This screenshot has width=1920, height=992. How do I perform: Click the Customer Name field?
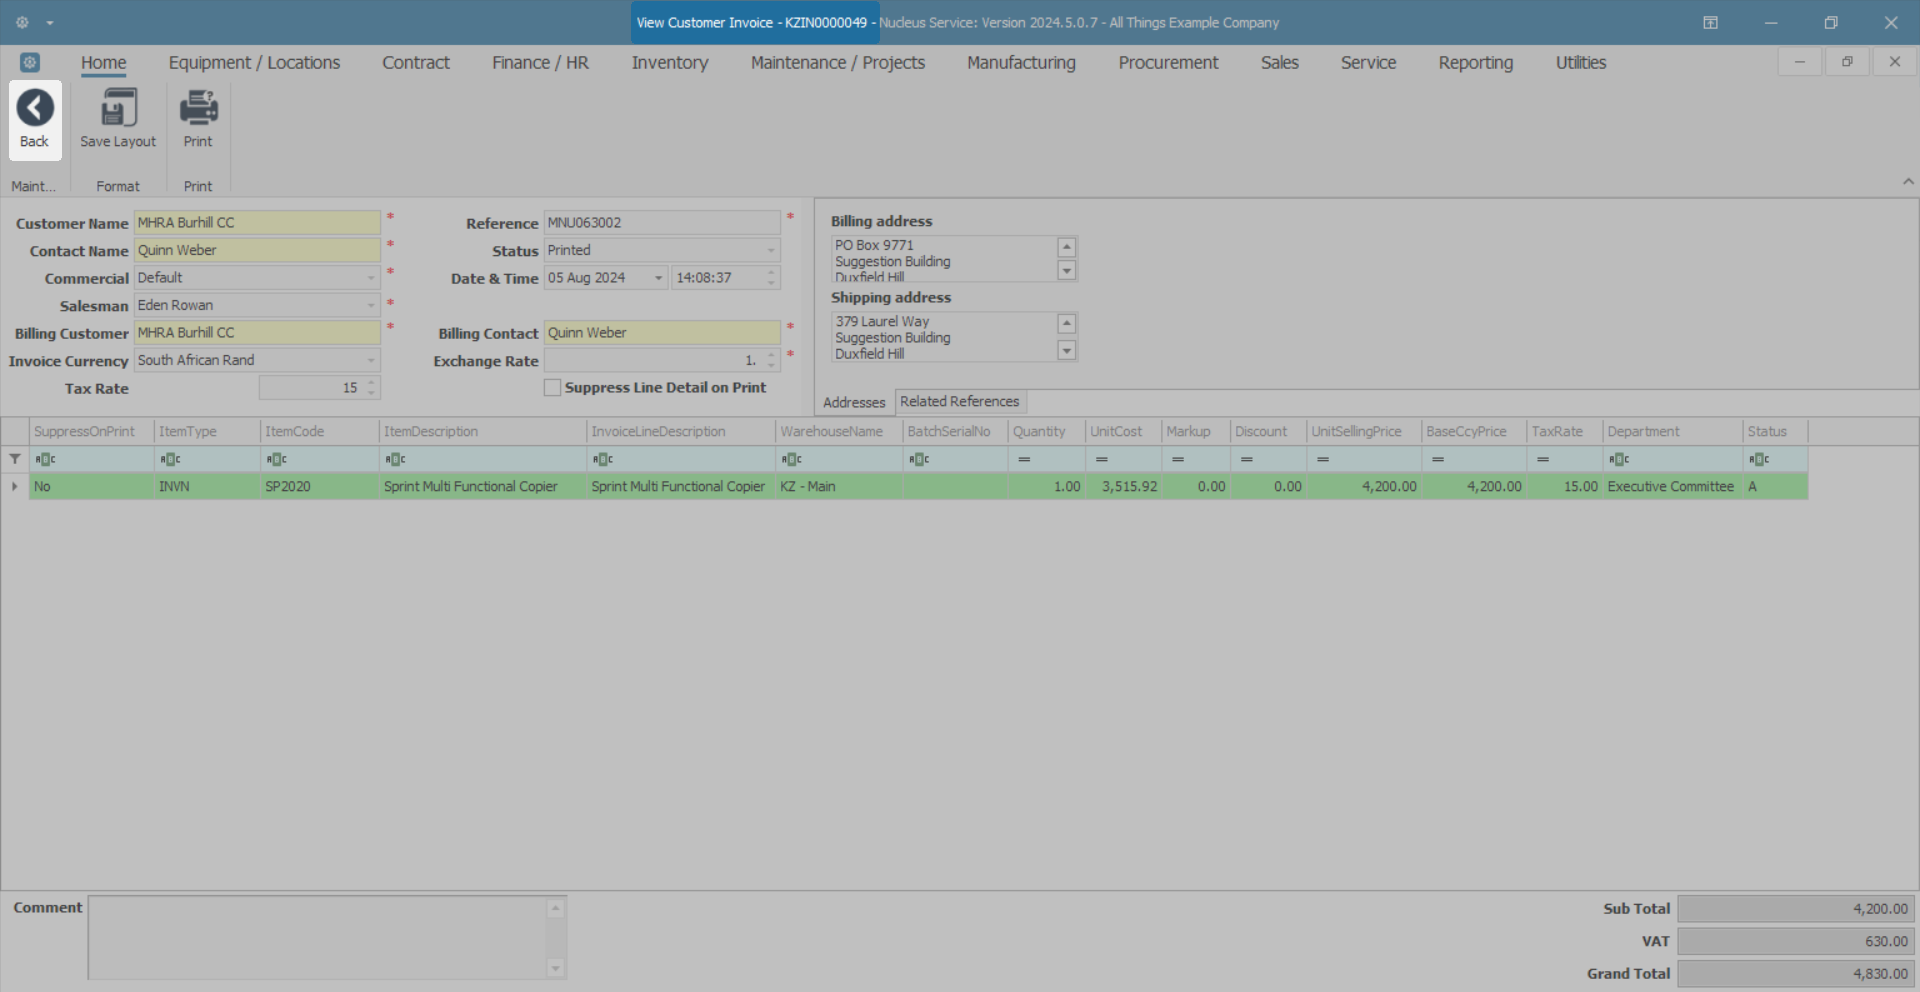click(257, 223)
